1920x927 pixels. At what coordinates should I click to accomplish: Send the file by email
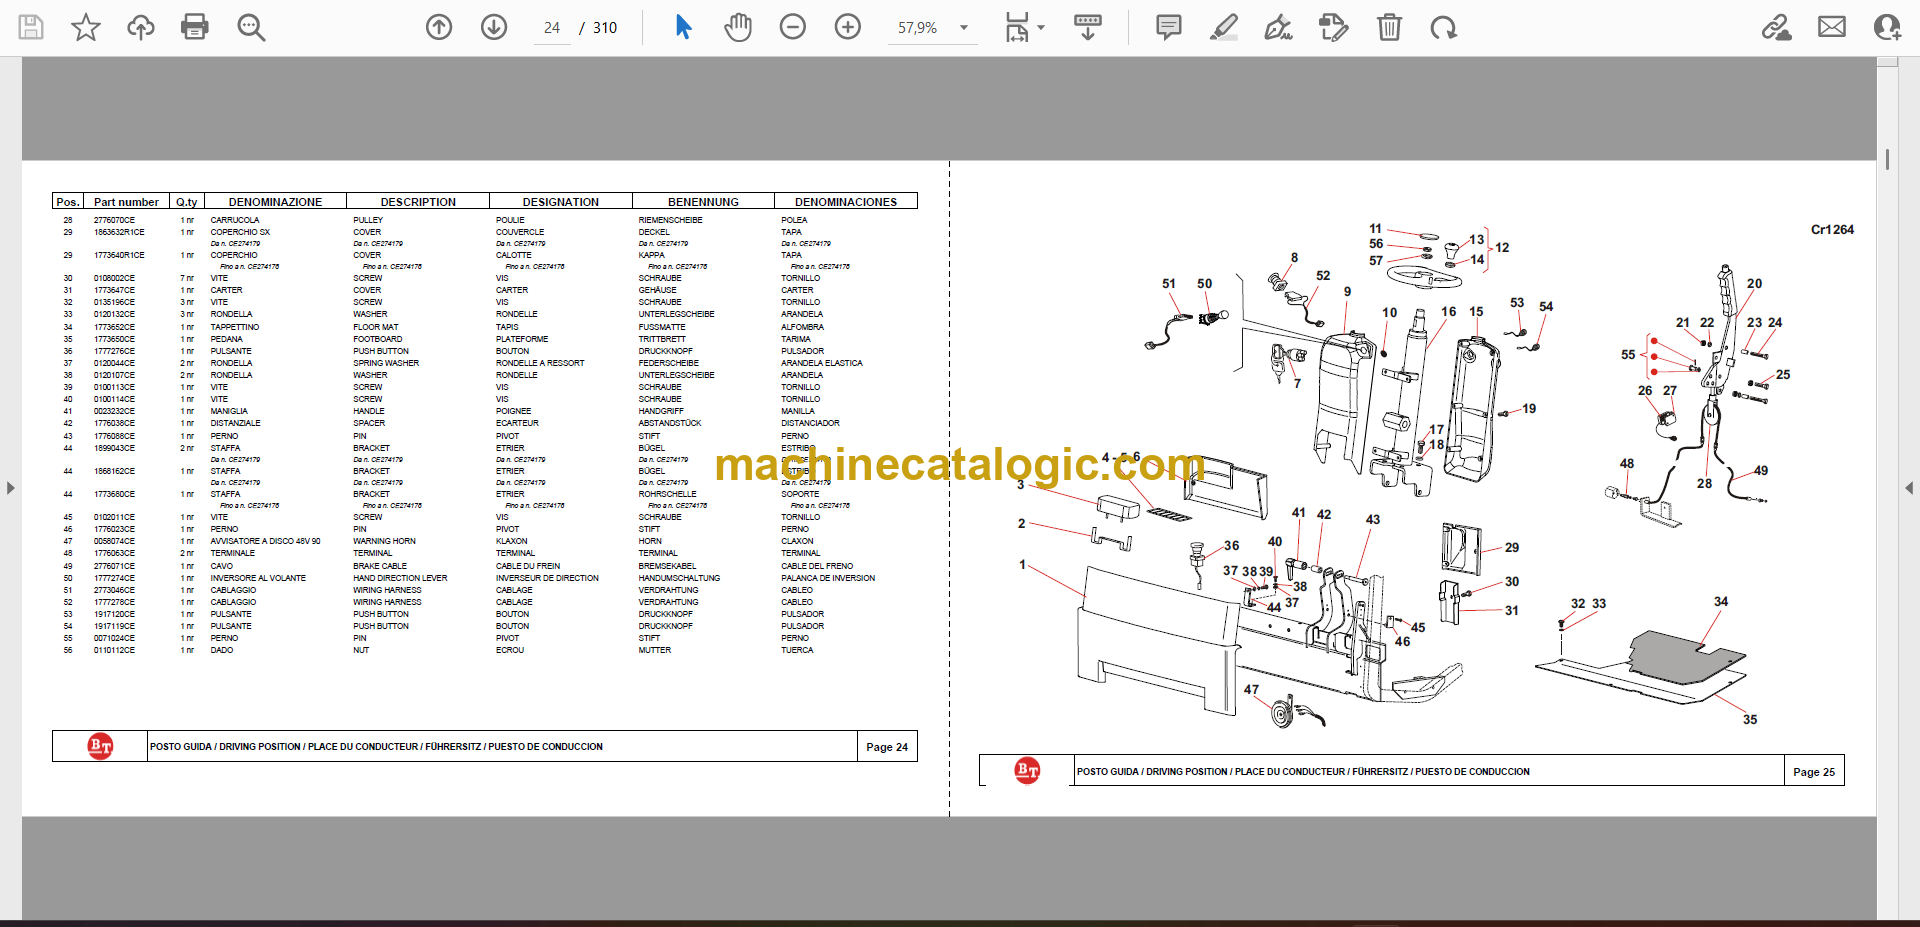(x=1832, y=27)
